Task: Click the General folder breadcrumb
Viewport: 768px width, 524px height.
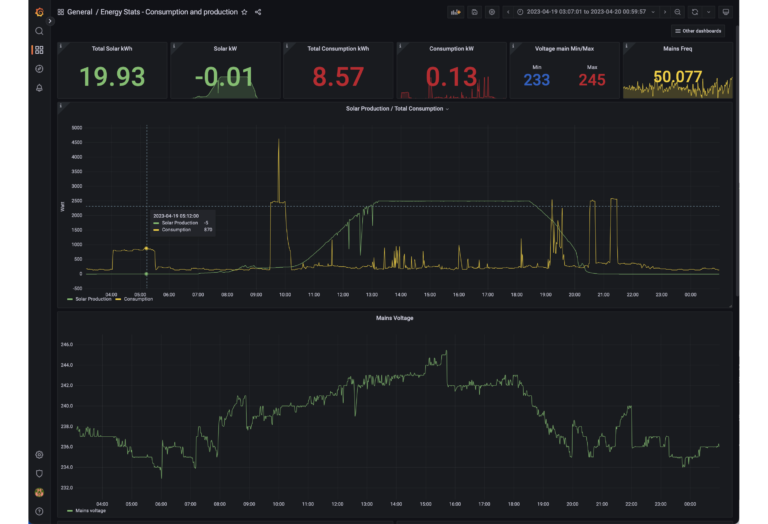Action: [x=79, y=12]
